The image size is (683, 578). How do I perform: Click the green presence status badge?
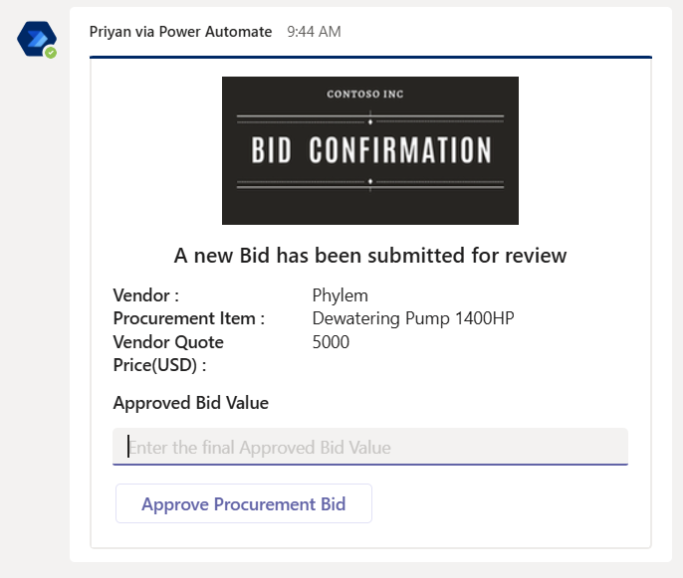point(51,53)
